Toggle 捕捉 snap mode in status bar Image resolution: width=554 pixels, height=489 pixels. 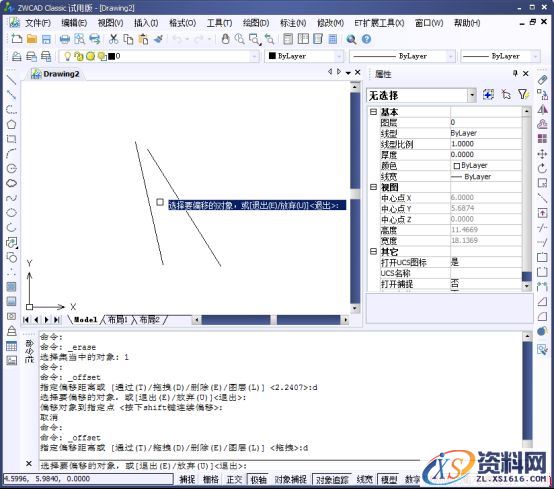pos(187,479)
